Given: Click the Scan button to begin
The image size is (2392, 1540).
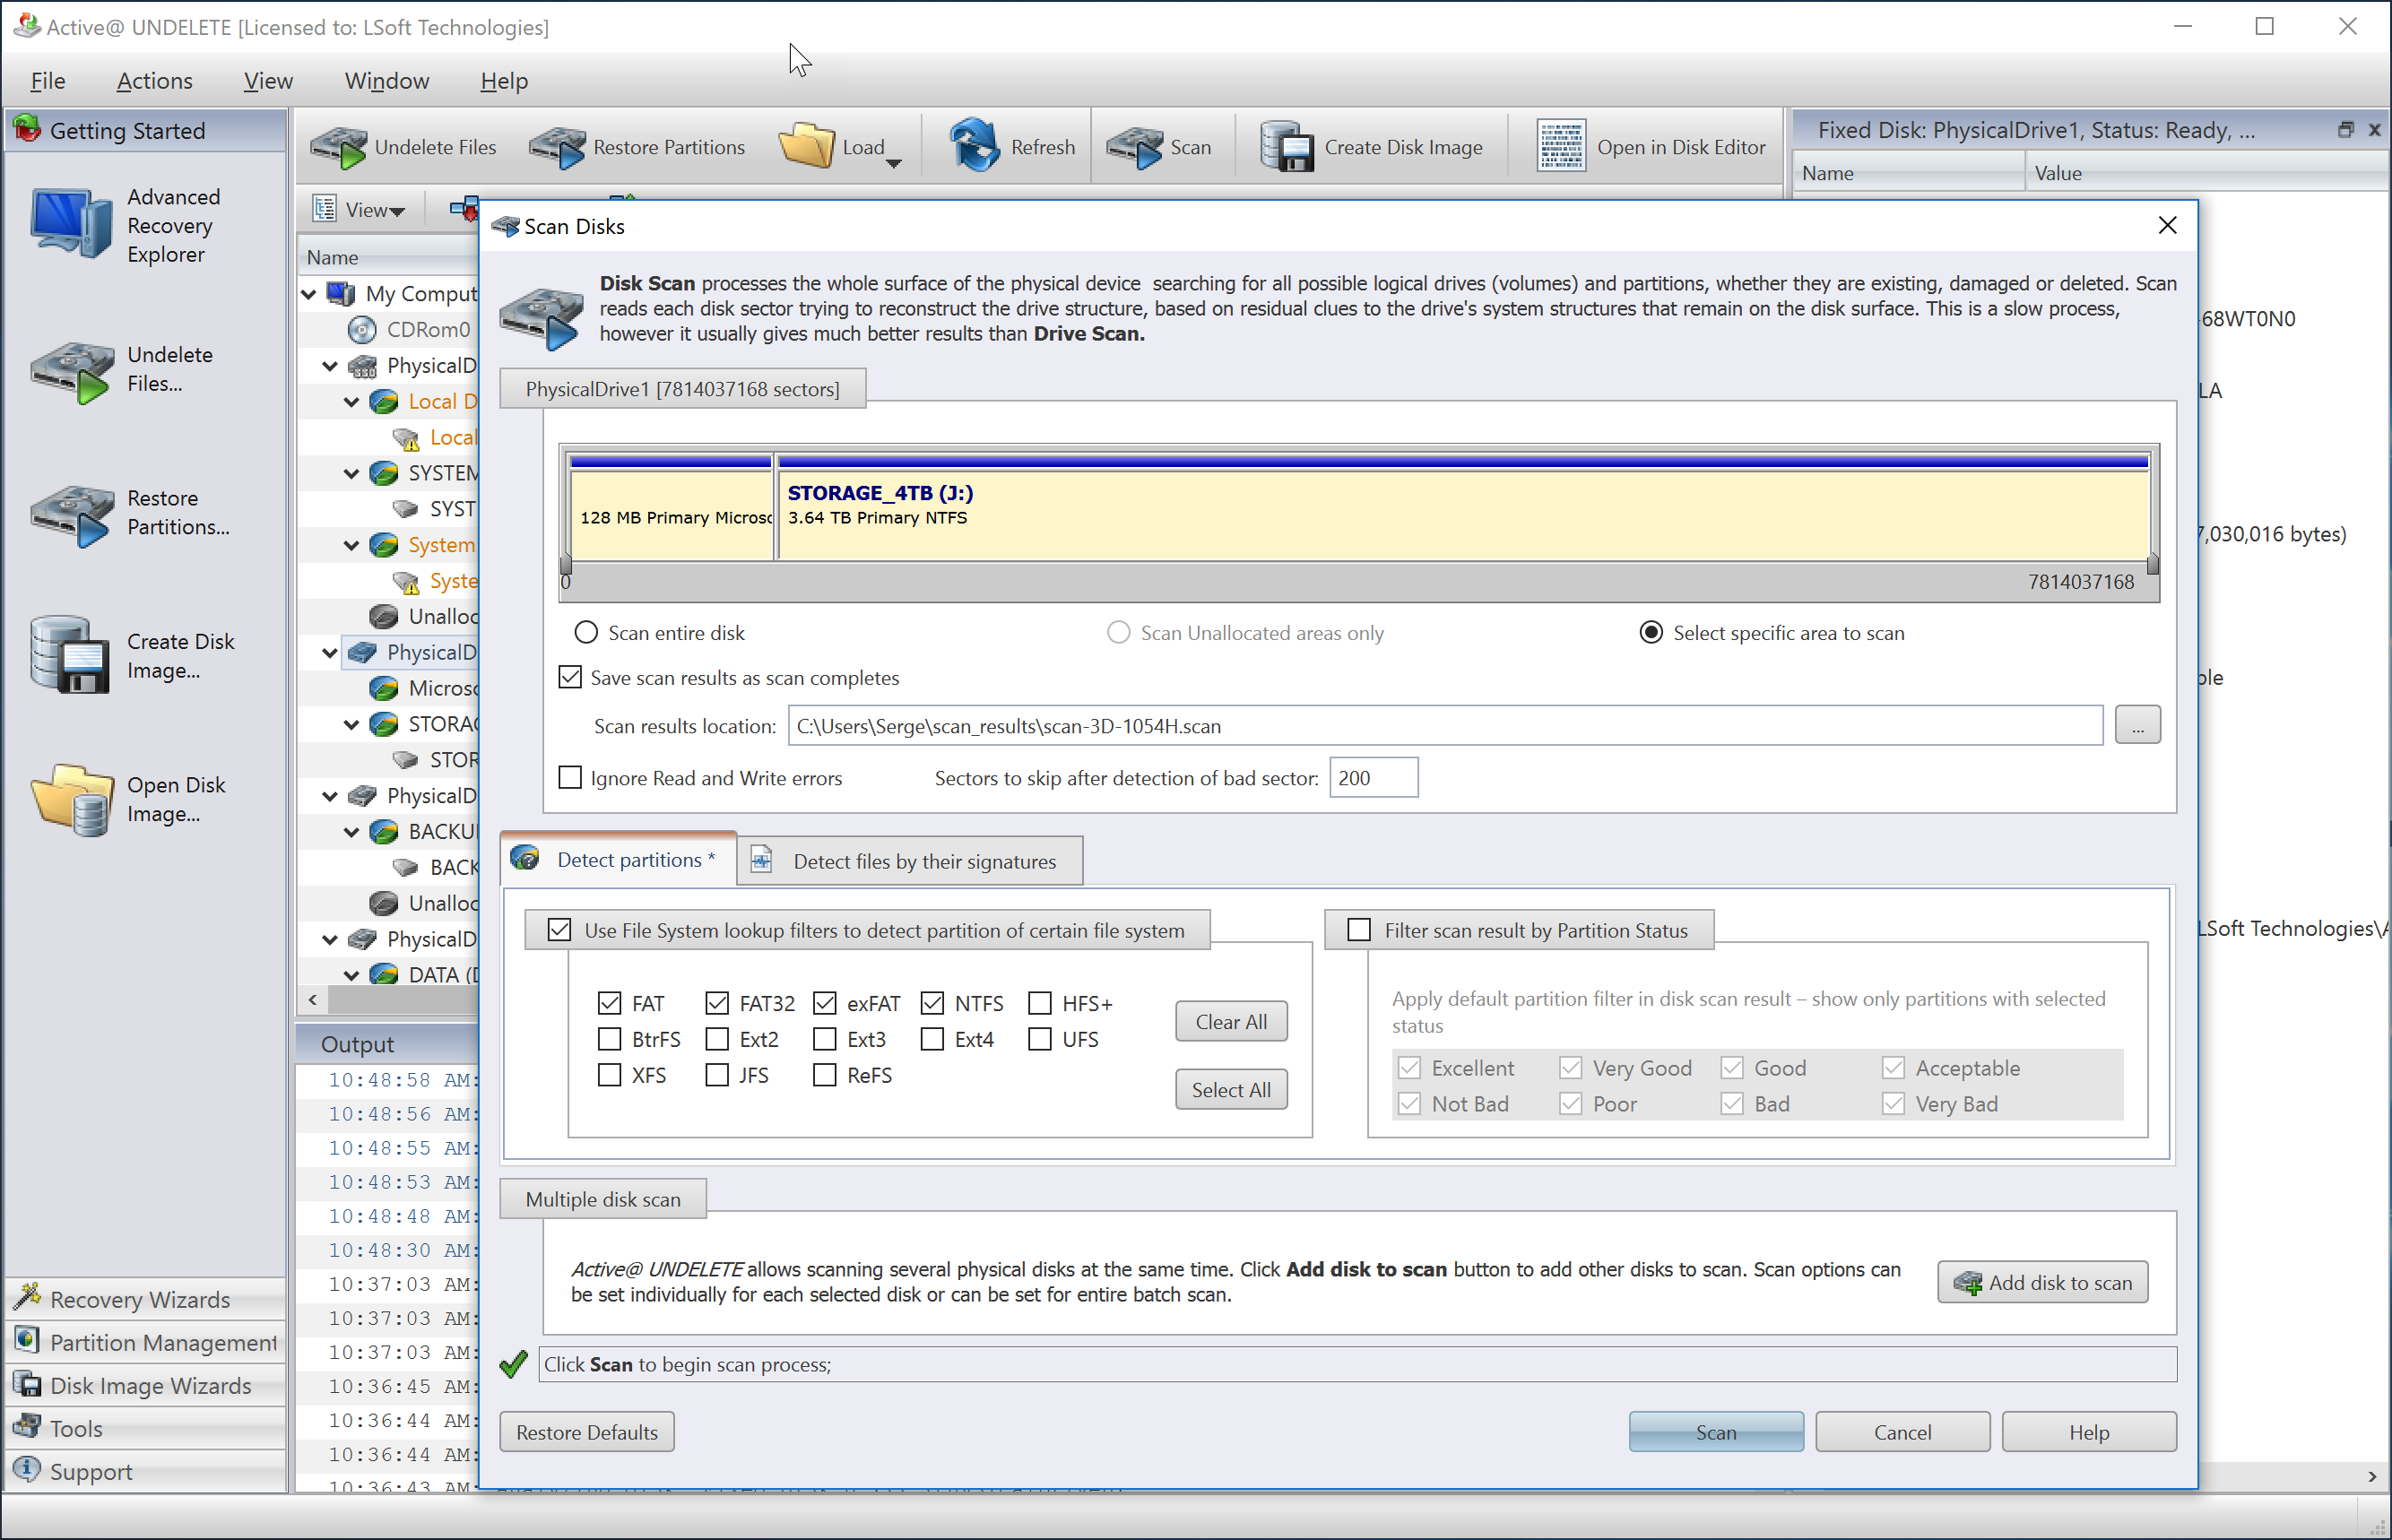Looking at the screenshot, I should pos(1715,1432).
